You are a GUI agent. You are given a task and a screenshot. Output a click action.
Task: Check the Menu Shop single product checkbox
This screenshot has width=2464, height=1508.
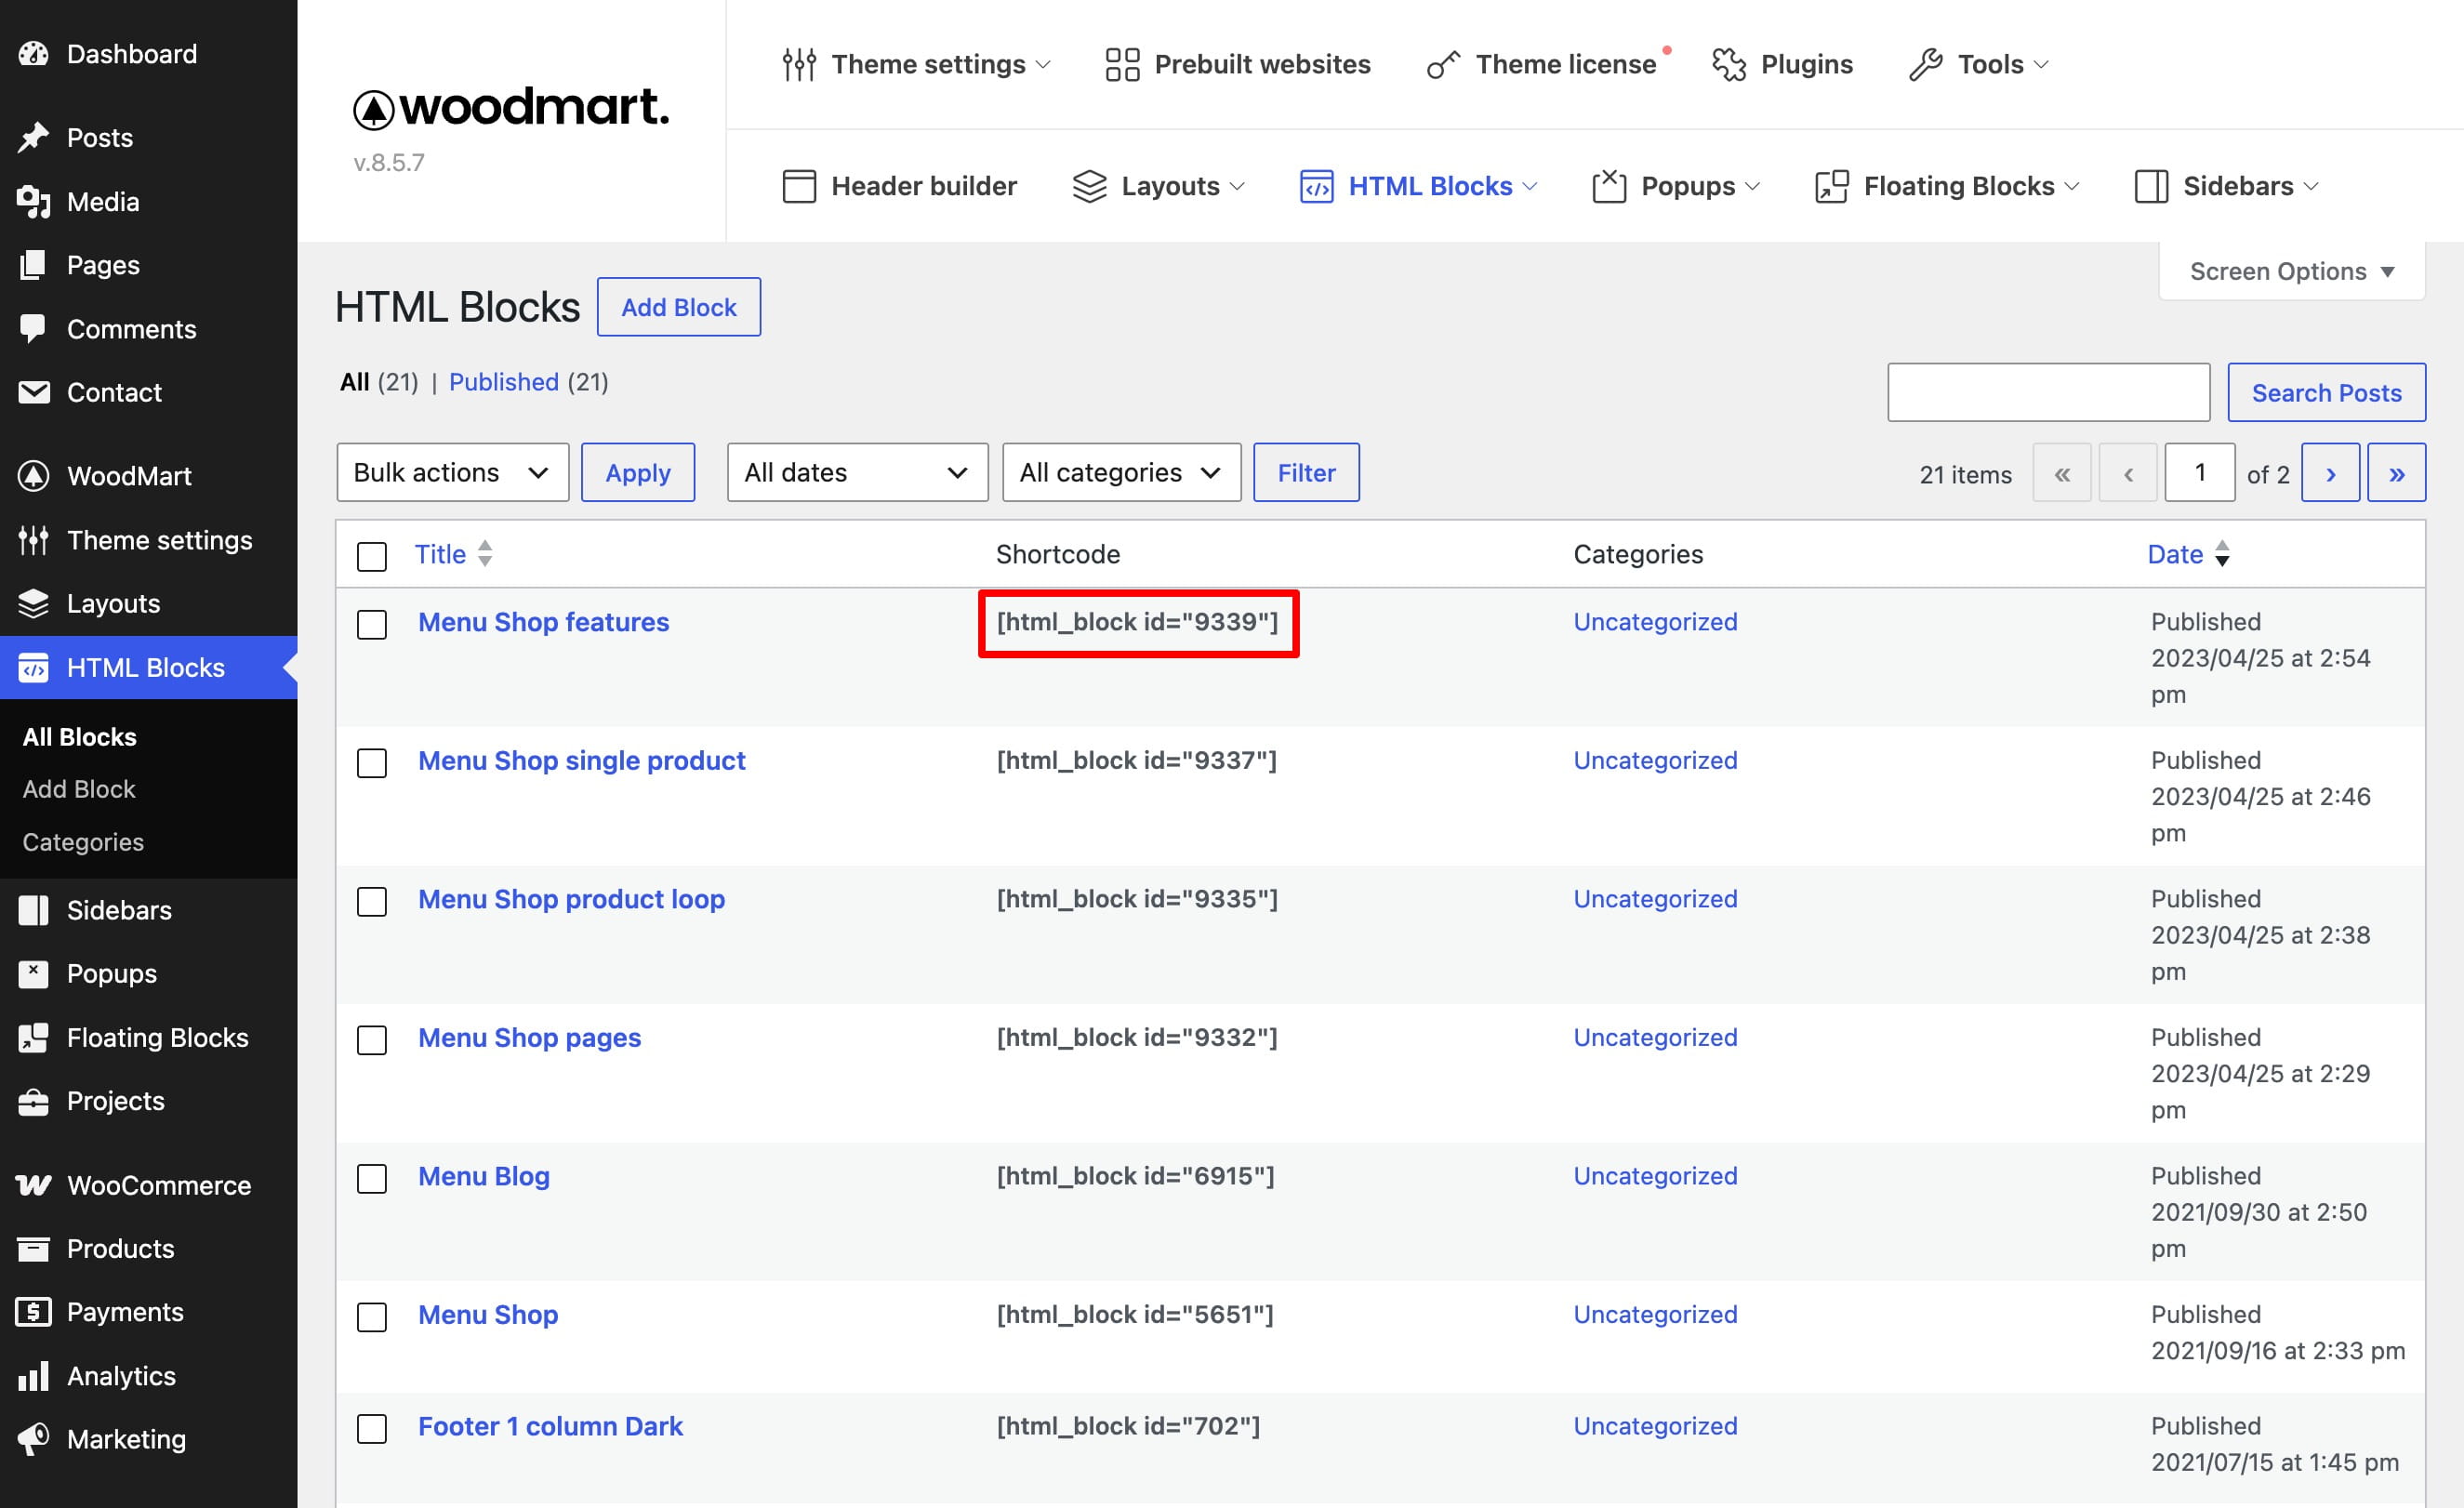click(372, 763)
